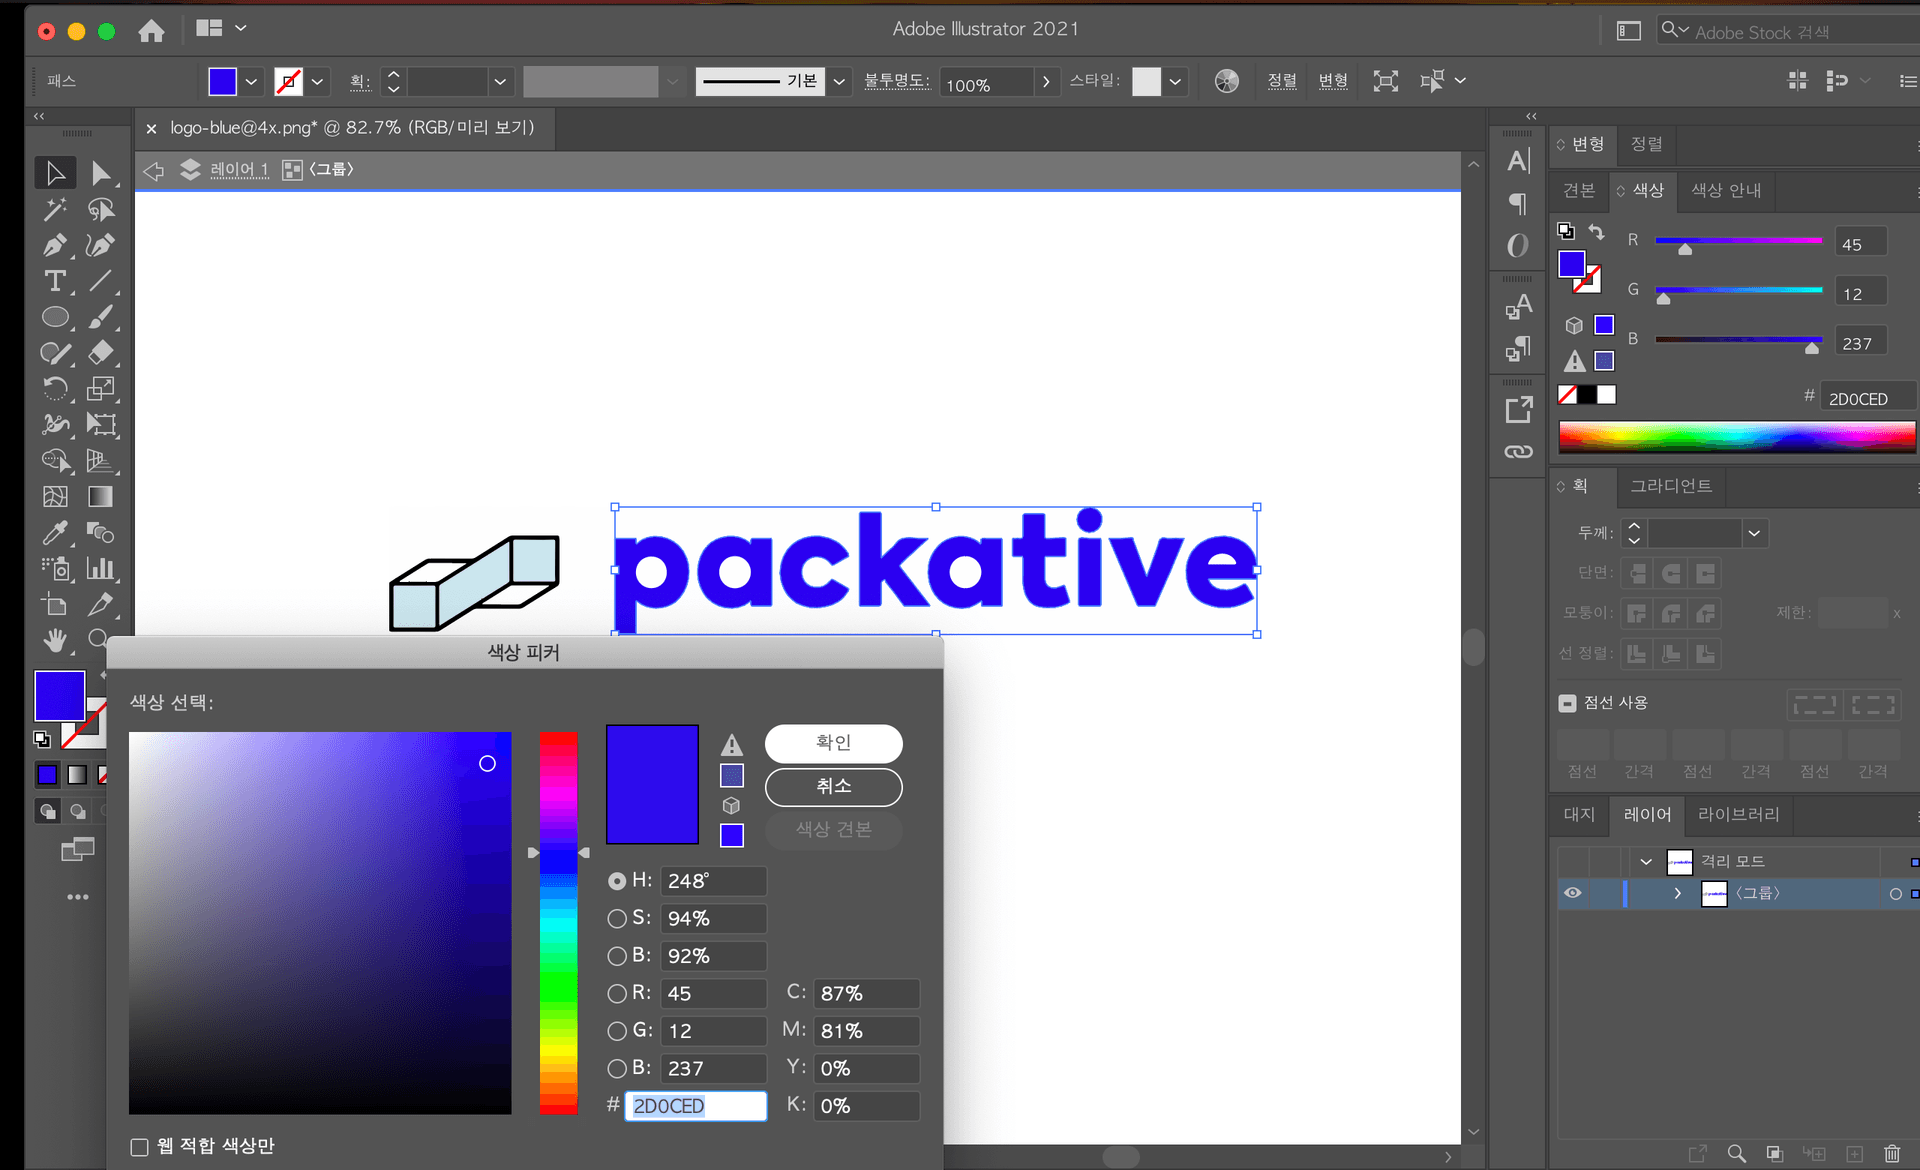Select the S saturation radio button
Image resolution: width=1920 pixels, height=1170 pixels.
(x=617, y=918)
